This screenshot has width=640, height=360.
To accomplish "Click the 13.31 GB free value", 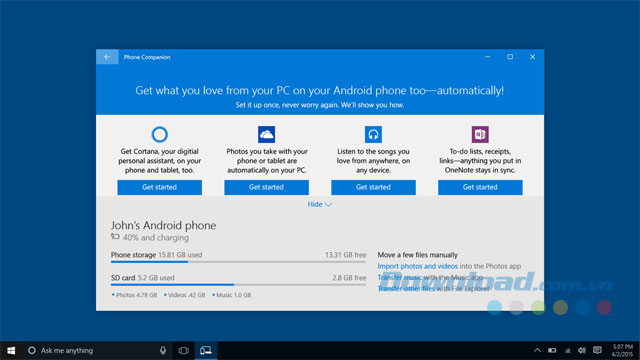I will (345, 255).
